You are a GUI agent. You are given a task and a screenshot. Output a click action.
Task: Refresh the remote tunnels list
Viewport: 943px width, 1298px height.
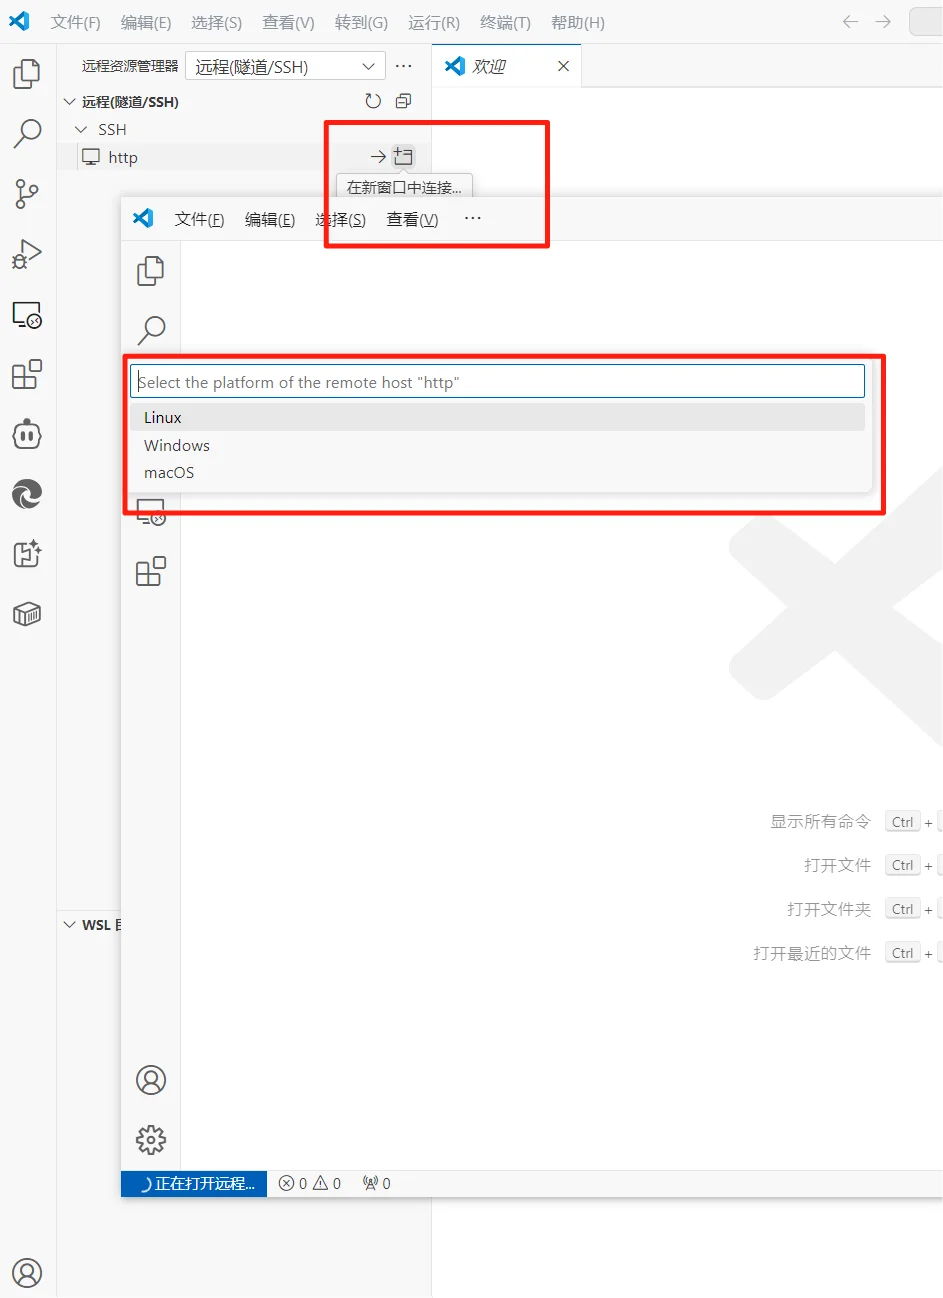pyautogui.click(x=373, y=100)
